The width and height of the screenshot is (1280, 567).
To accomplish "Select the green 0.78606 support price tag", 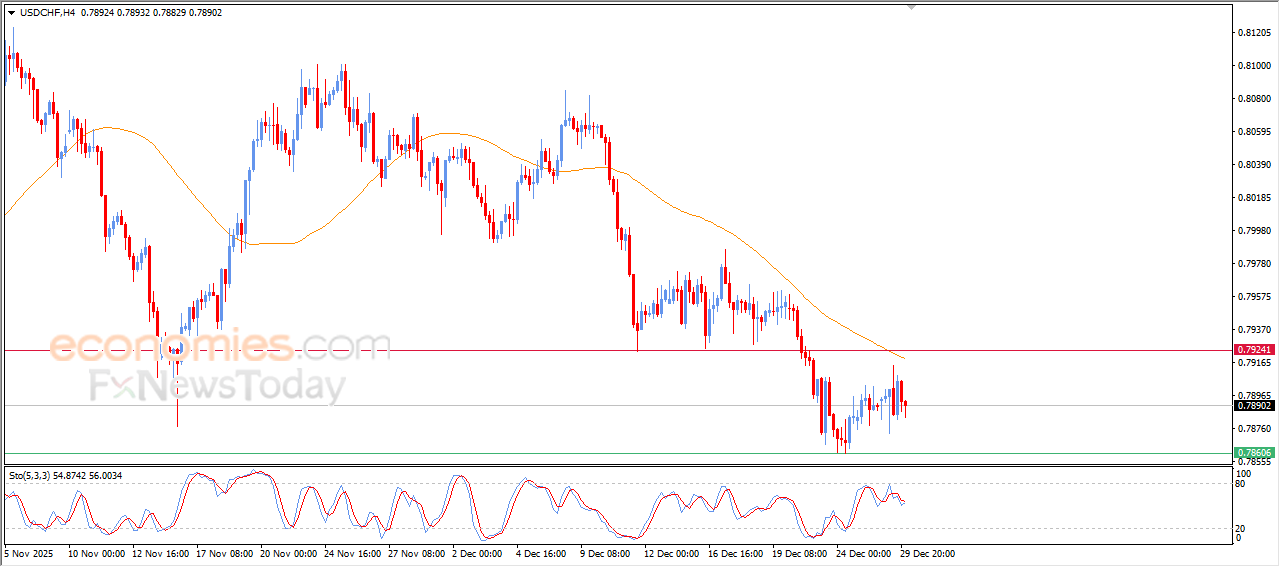I will [1253, 453].
